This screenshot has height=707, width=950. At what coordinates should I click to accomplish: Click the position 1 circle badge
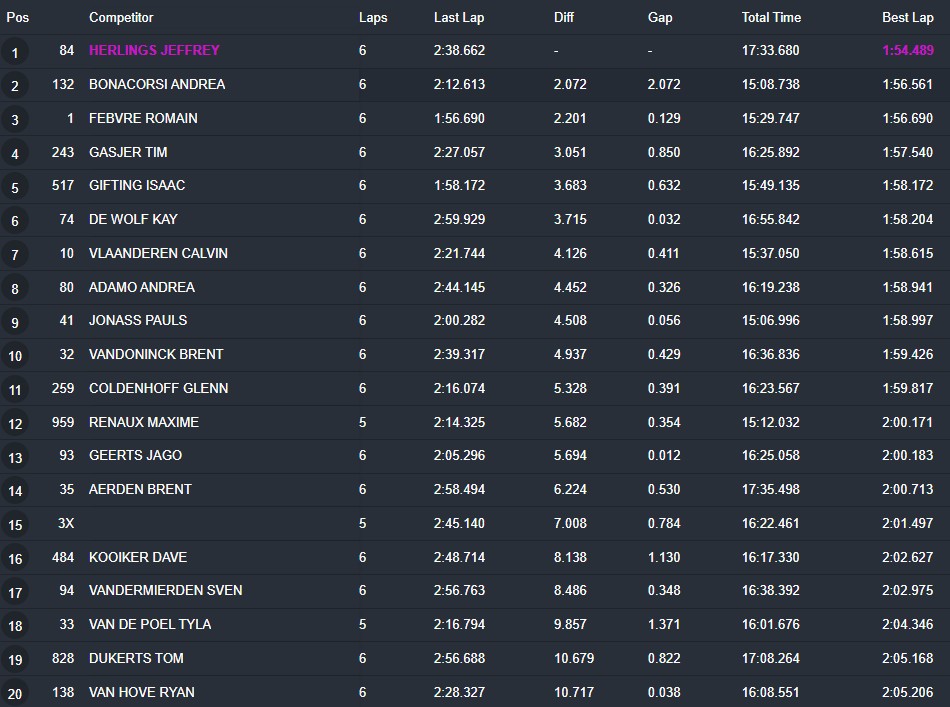pos(15,52)
